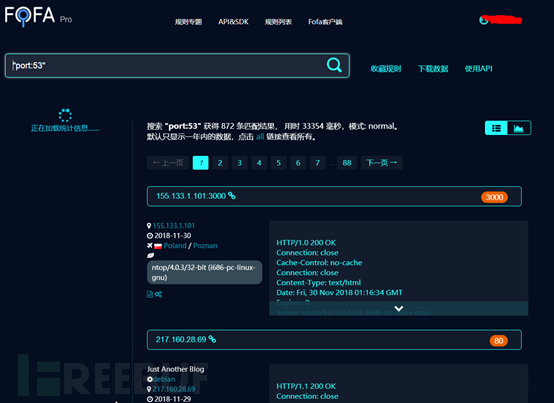554x403 pixels.
Task: Switch to chart view icon
Action: pos(519,128)
